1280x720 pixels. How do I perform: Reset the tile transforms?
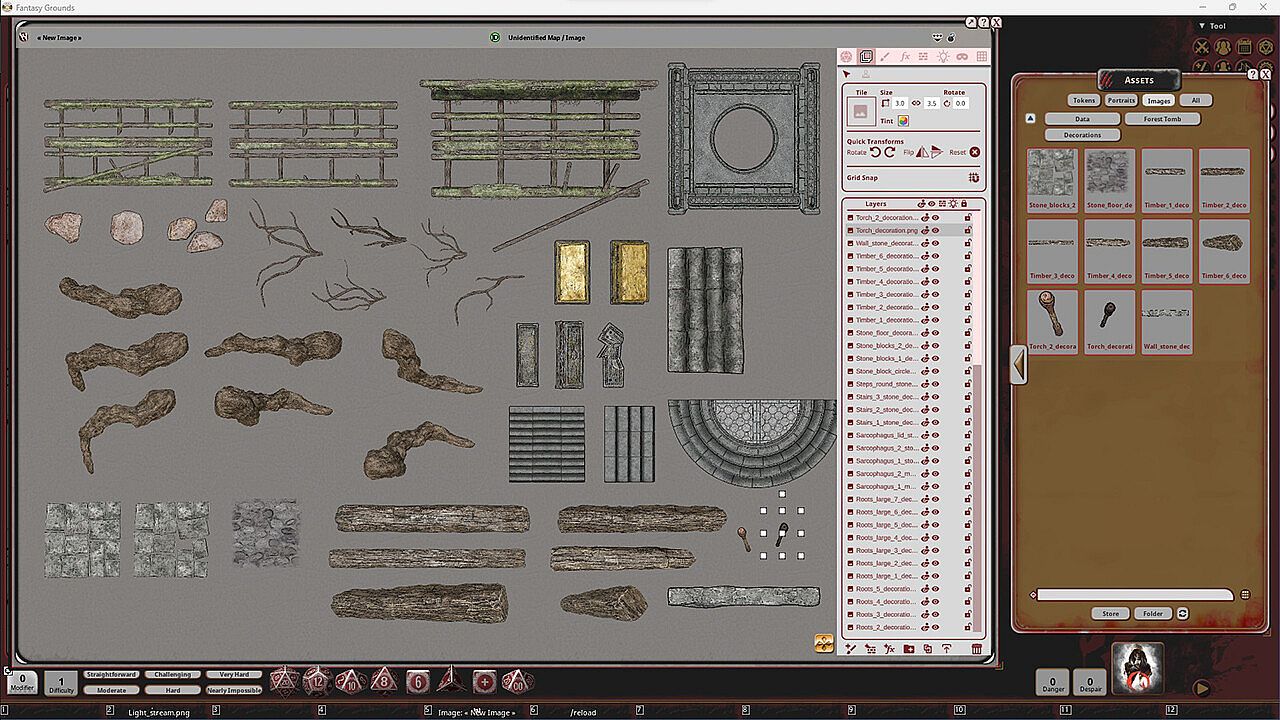975,152
